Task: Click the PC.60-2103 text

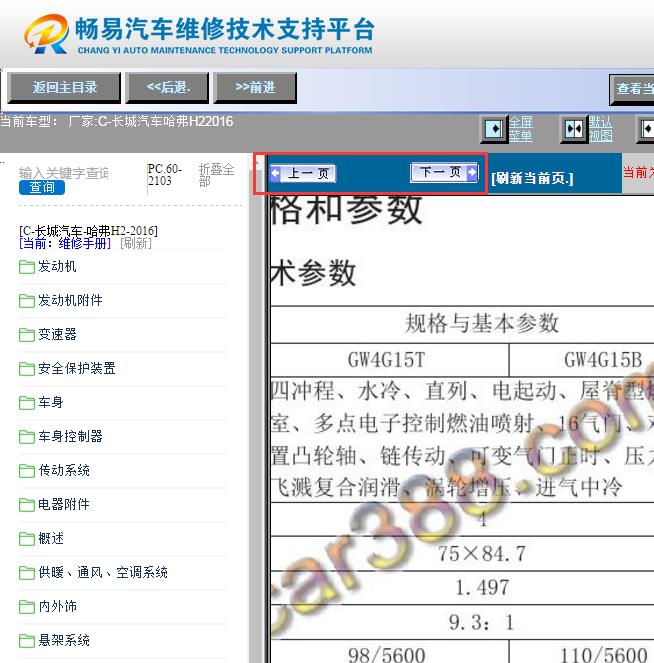Action: 164,175
